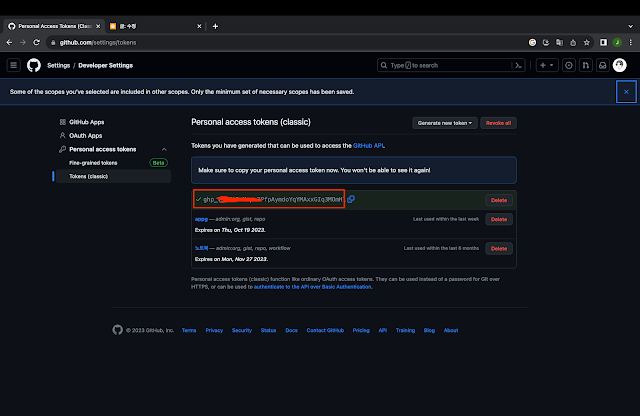Open the Privacy footer link
Viewport: 640px width, 416px height.
pyautogui.click(x=214, y=330)
